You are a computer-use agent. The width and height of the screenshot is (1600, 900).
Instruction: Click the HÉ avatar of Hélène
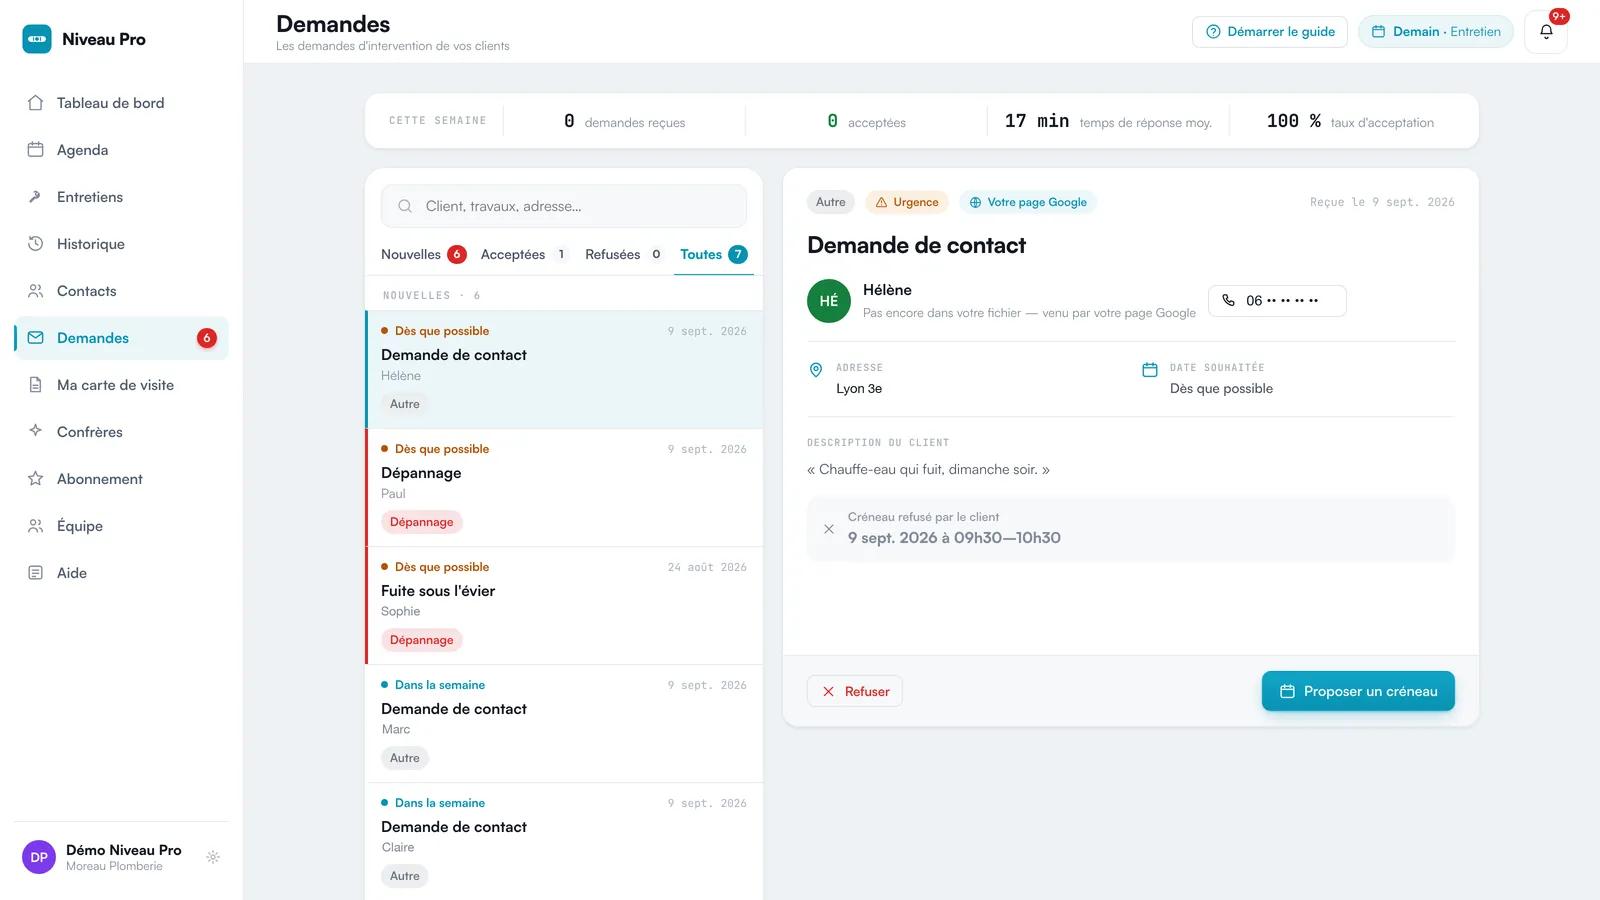(829, 301)
